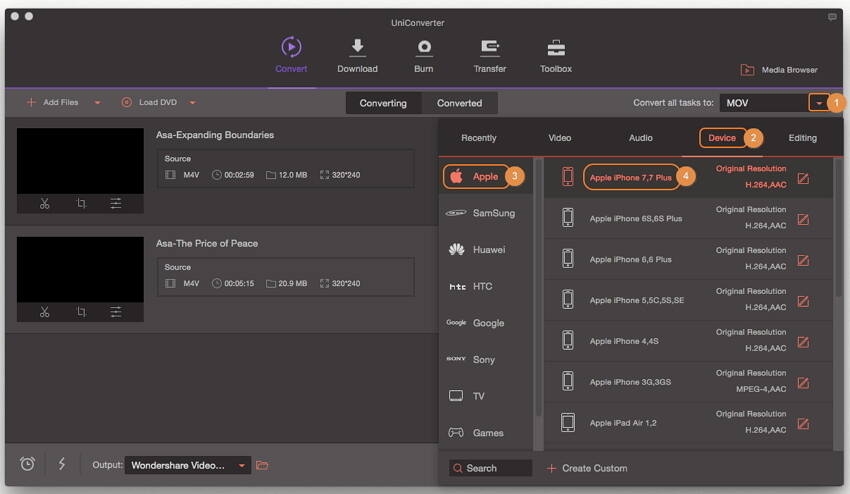Select Apple iPhone 5,5C,5S,SE preset
Screen dimensions: 850x494
click(x=688, y=300)
